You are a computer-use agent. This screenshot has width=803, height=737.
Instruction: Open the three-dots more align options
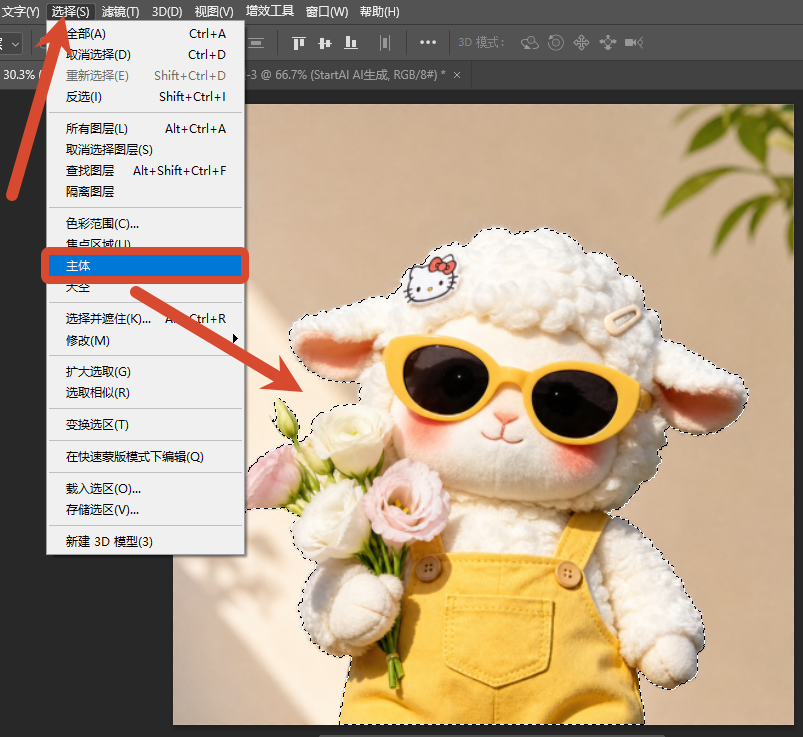[x=428, y=43]
